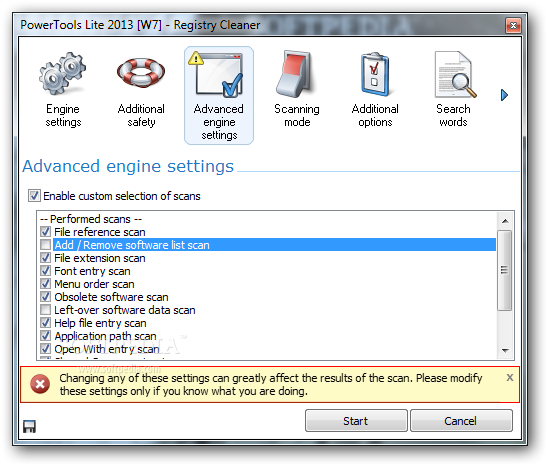This screenshot has height=466, width=548.
Task: Select the Scanning mode label
Action: tap(297, 115)
